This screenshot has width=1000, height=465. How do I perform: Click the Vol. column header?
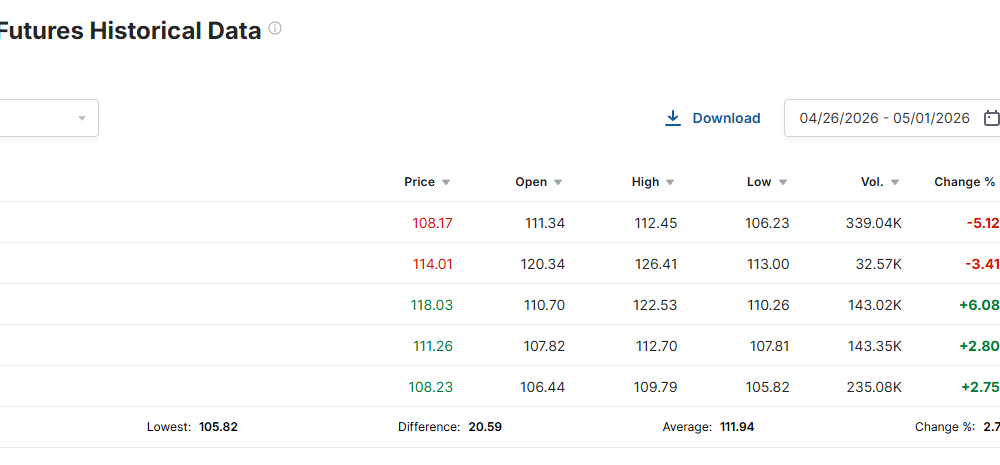pos(872,182)
